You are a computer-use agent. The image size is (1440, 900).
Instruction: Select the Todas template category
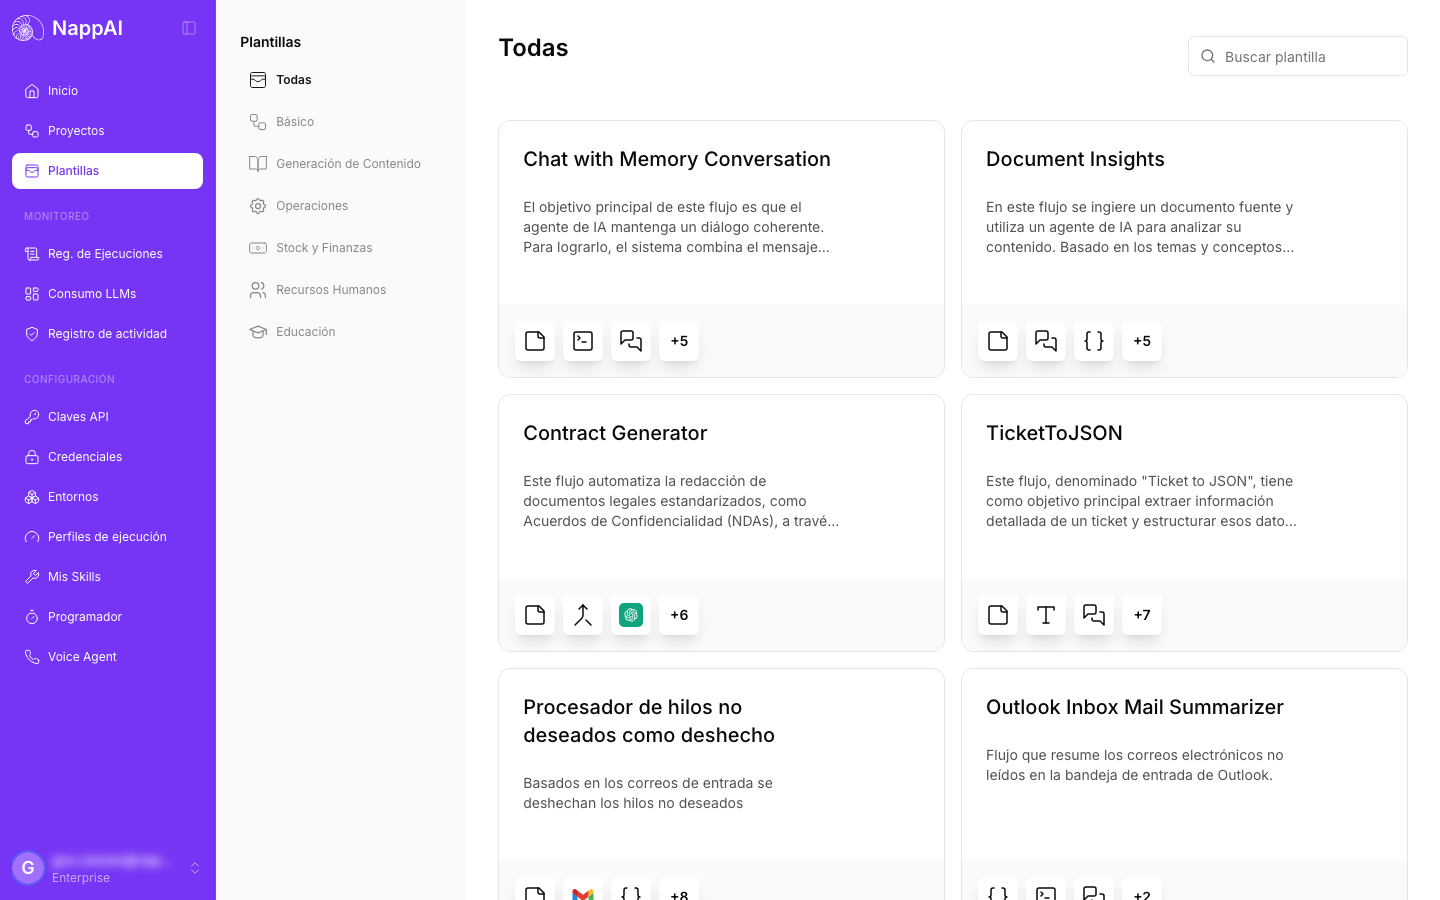click(341, 80)
